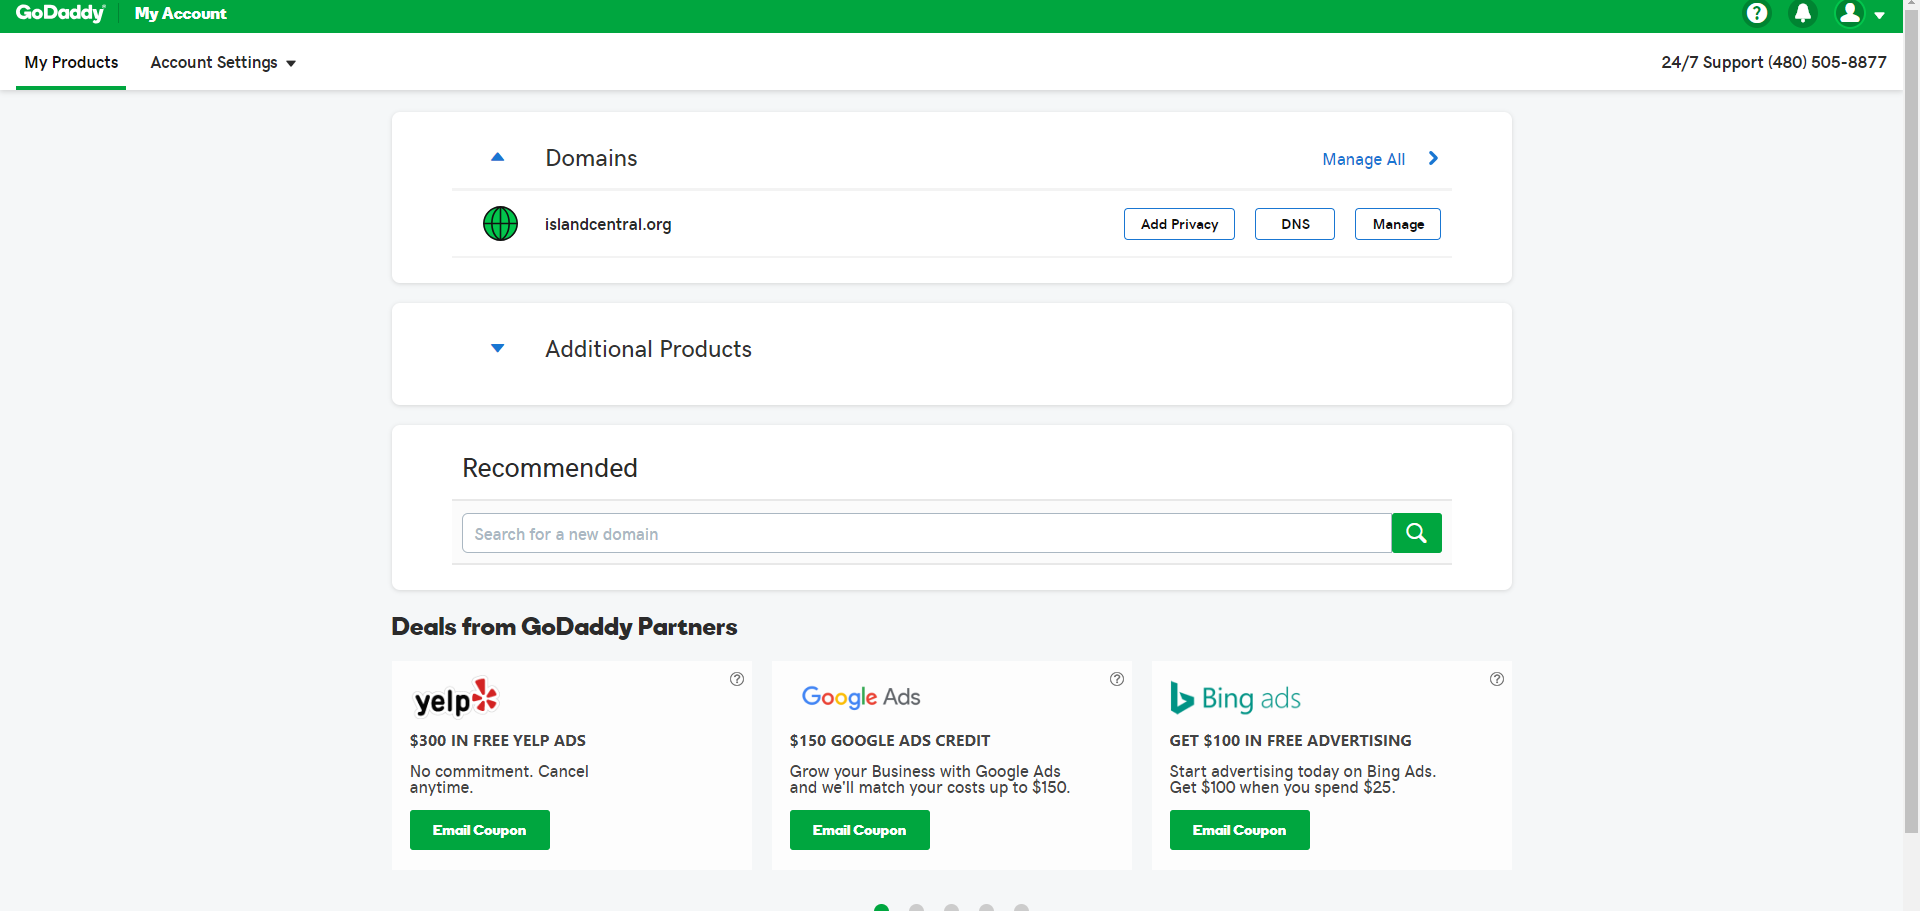Open the user profile account icon
1920x911 pixels.
tap(1850, 14)
